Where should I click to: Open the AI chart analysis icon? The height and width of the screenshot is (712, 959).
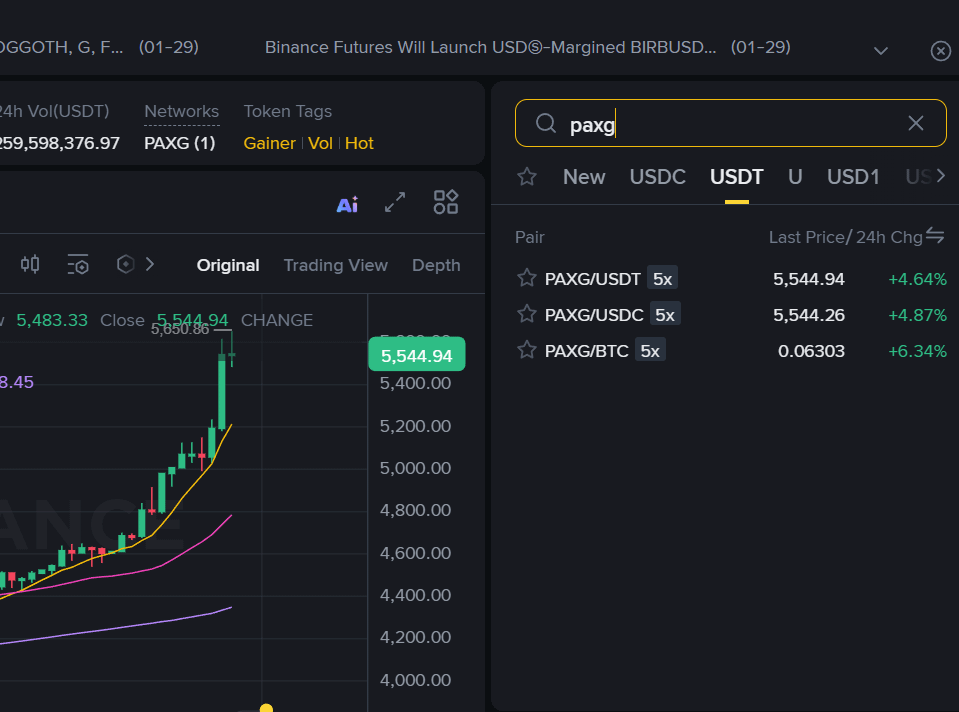point(347,204)
